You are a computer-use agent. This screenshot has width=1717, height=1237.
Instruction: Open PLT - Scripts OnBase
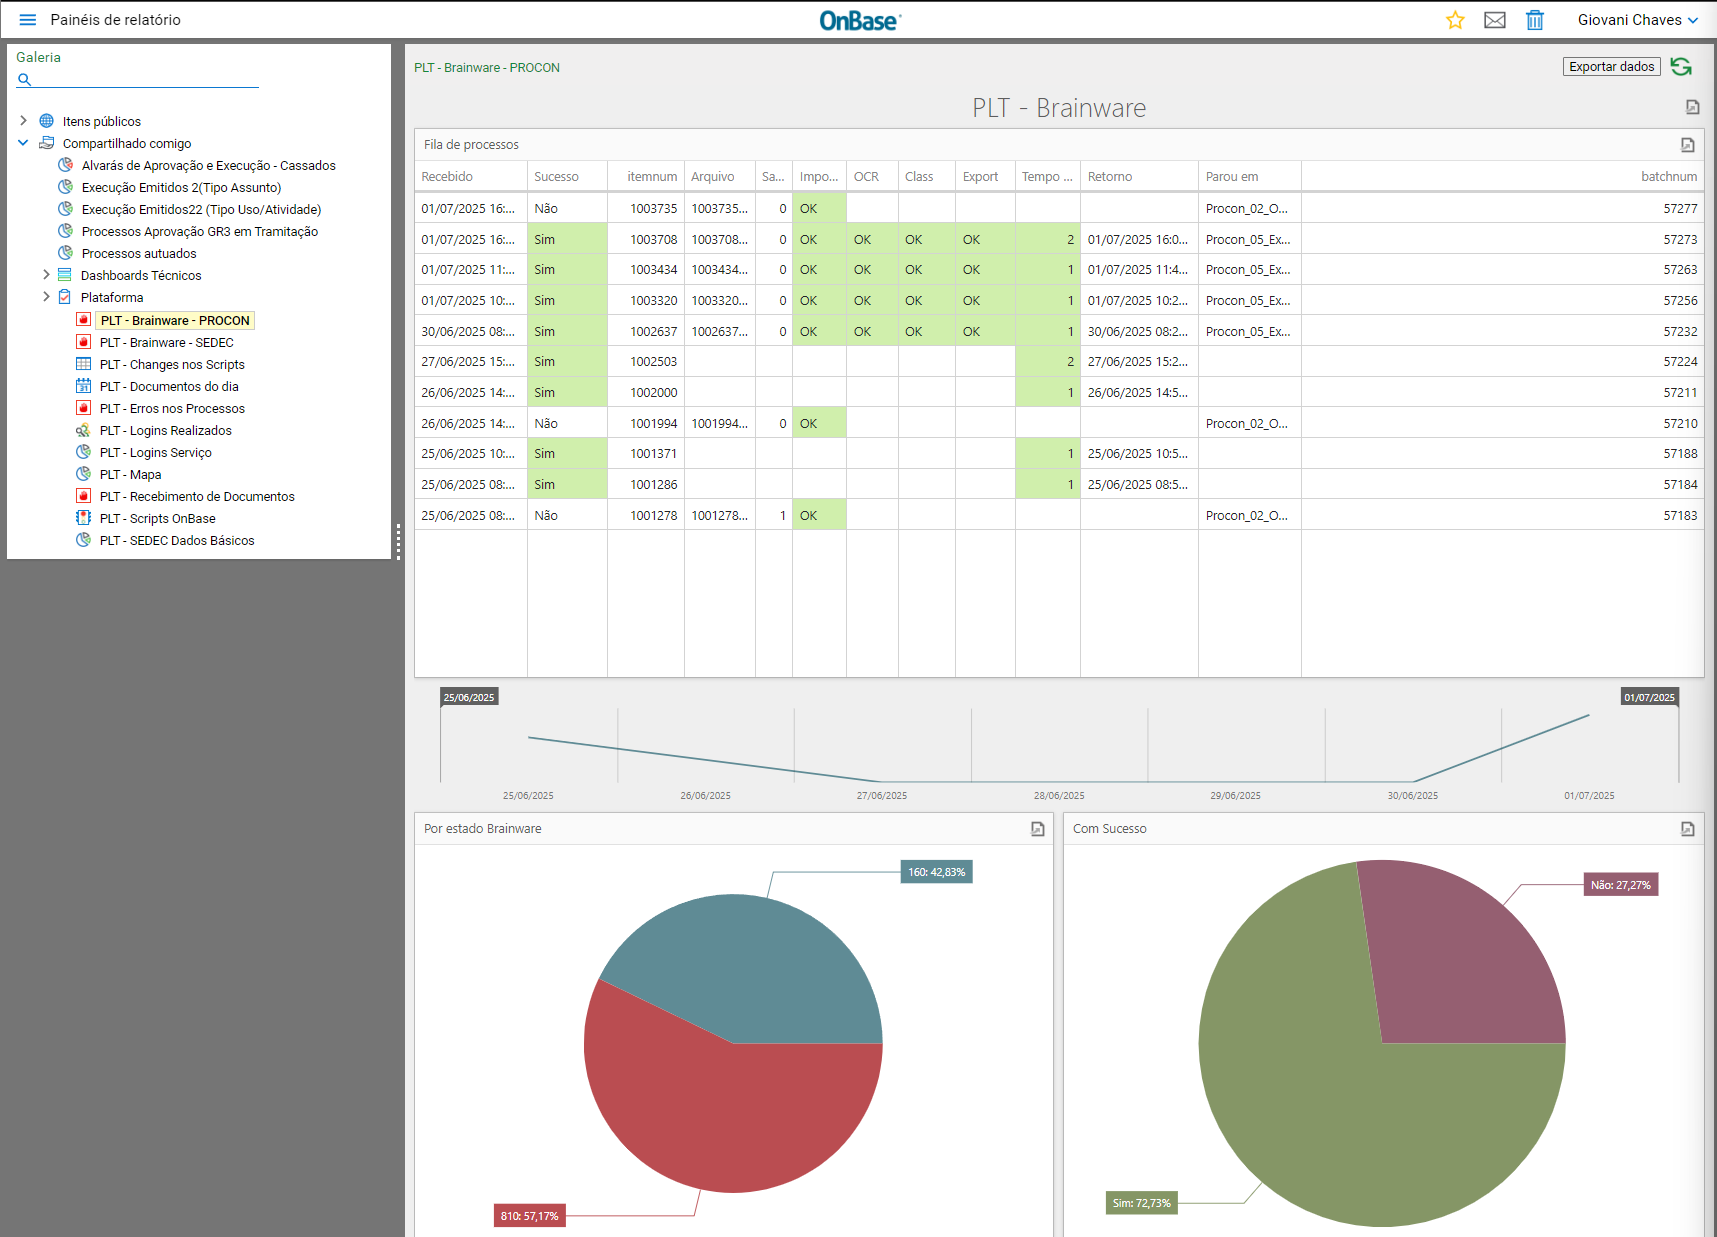click(157, 519)
